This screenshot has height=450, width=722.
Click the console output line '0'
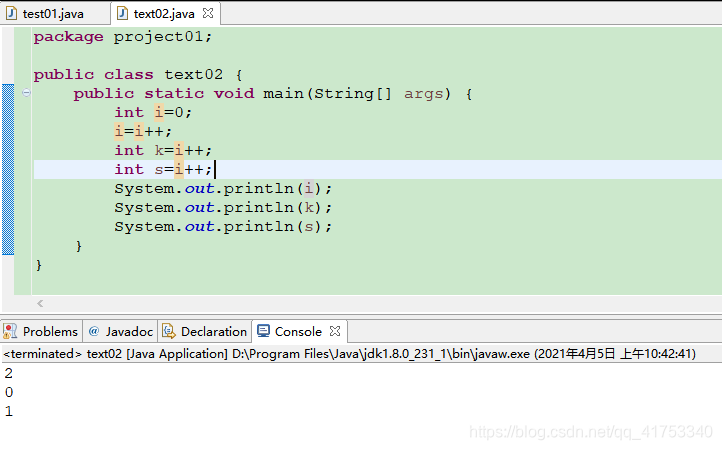pos(9,392)
